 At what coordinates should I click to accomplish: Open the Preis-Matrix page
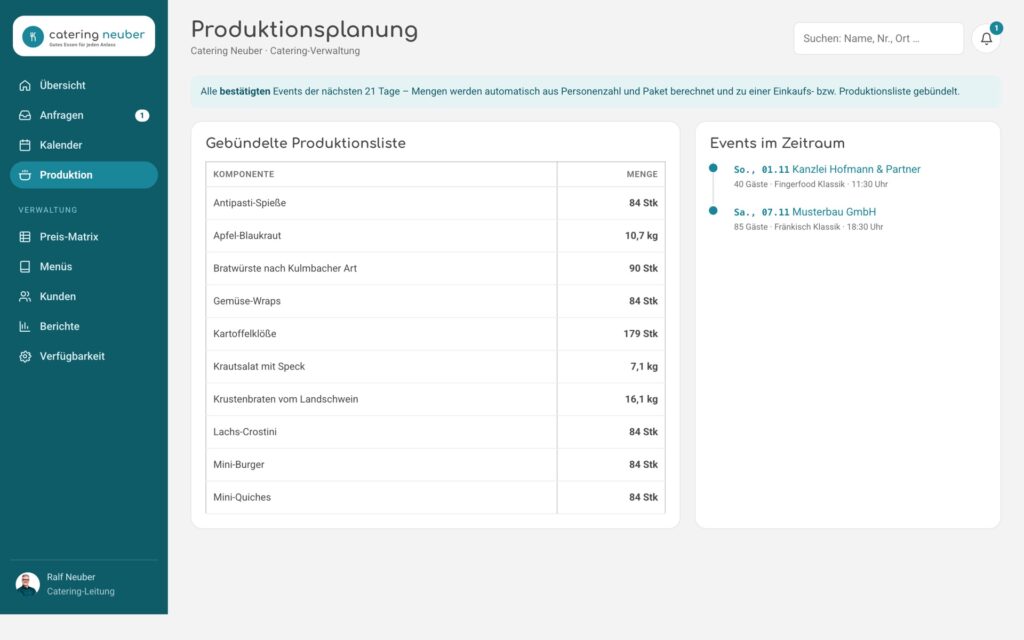pos(84,237)
